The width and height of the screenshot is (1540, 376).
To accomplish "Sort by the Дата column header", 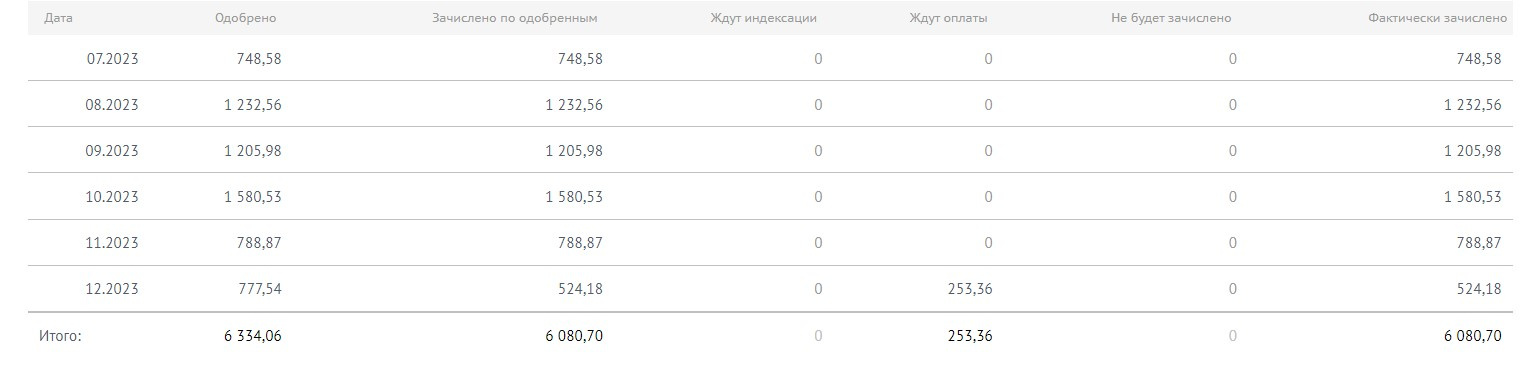I will 58,18.
